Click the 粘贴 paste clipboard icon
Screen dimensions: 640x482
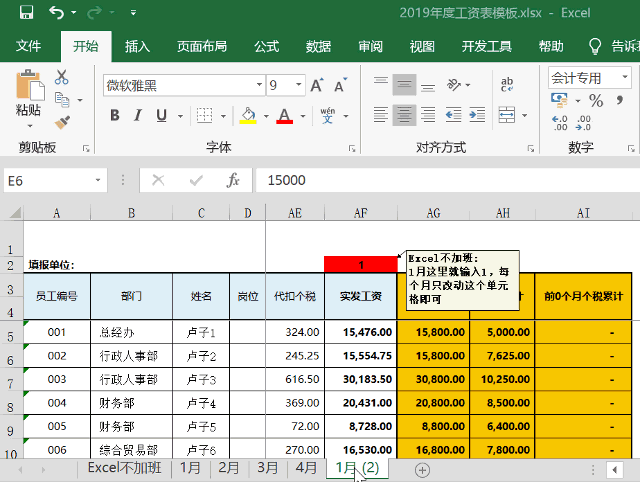[x=29, y=86]
